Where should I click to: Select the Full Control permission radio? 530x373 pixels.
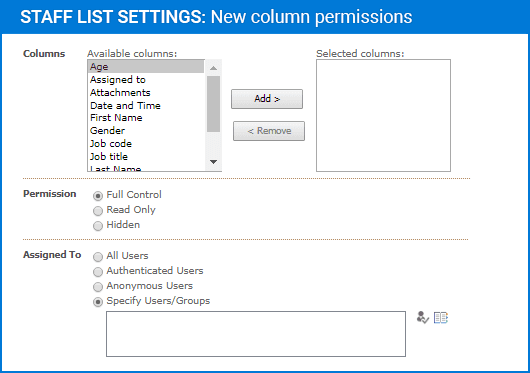pos(98,196)
